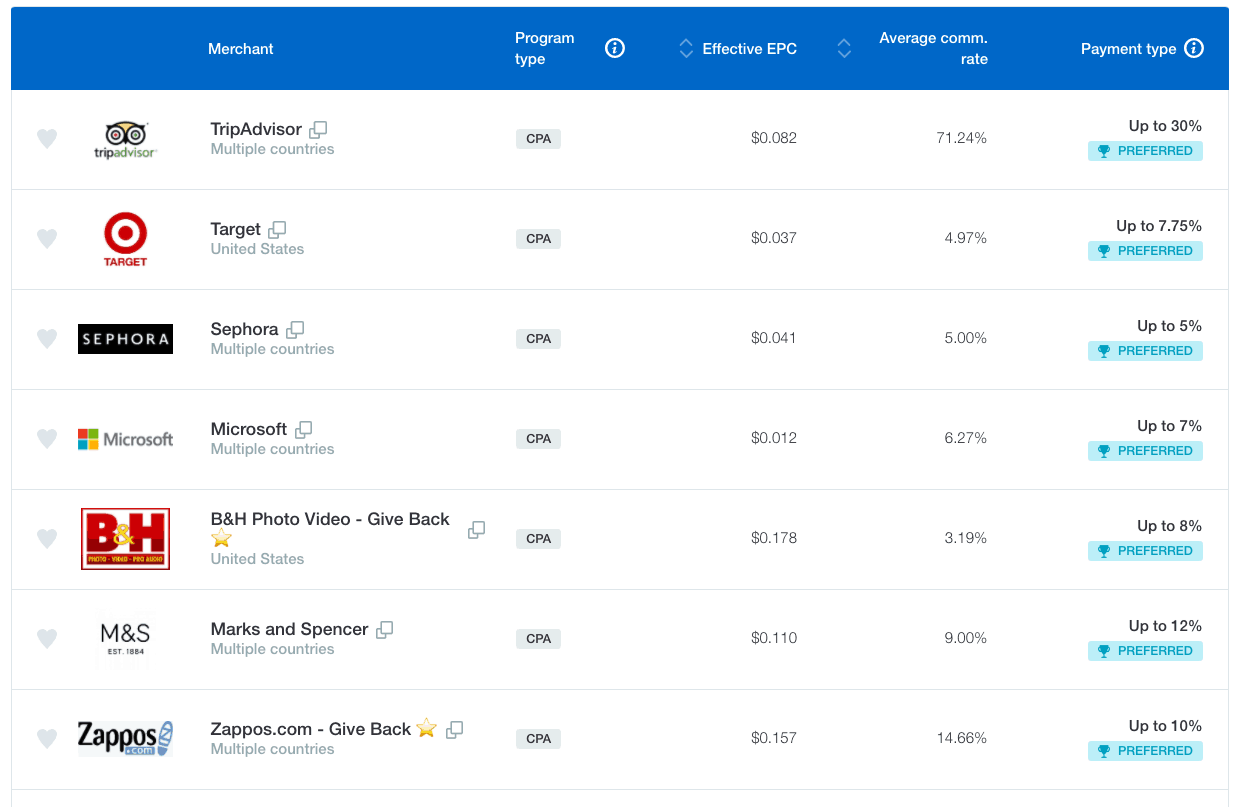1246x807 pixels.
Task: Click the PREFERRED badge for TripAdvisor
Action: pyautogui.click(x=1145, y=151)
